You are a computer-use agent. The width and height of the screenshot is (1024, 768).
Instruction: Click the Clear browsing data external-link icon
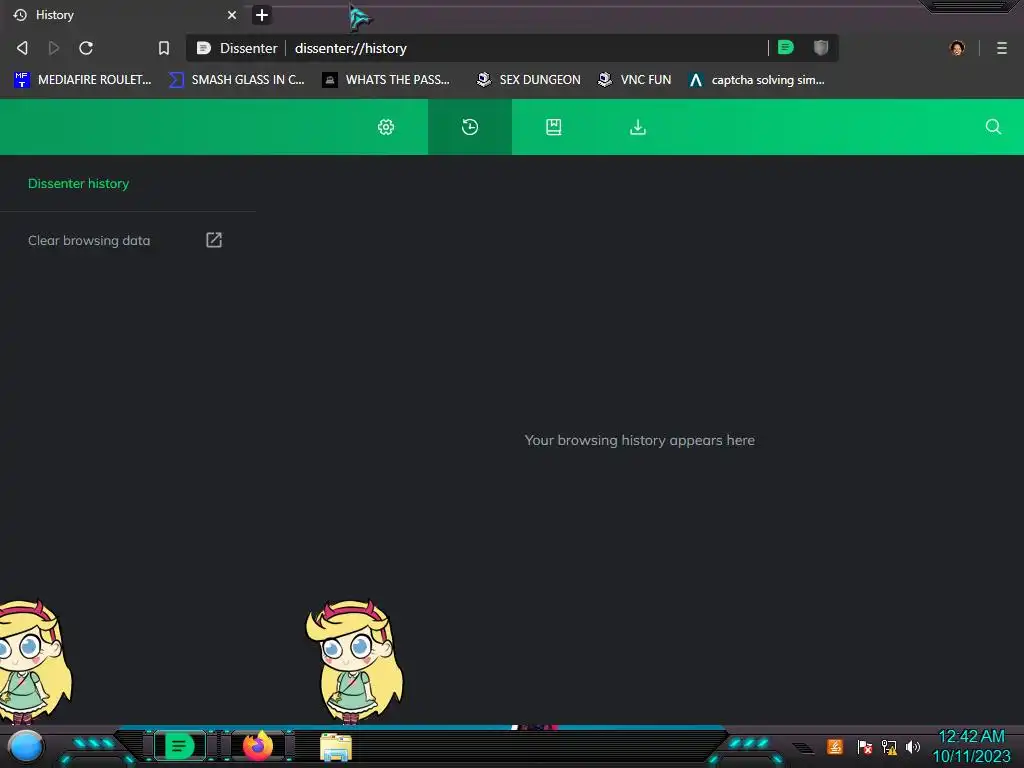pos(214,240)
